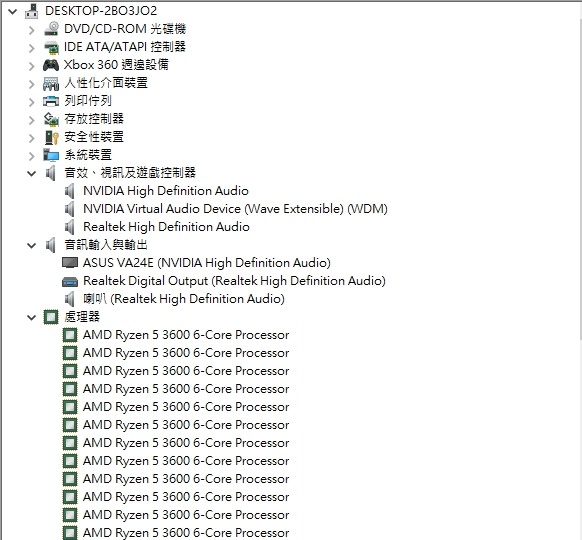The width and height of the screenshot is (582, 540).
Task: Select 列印佇列 label
Action: click(88, 101)
